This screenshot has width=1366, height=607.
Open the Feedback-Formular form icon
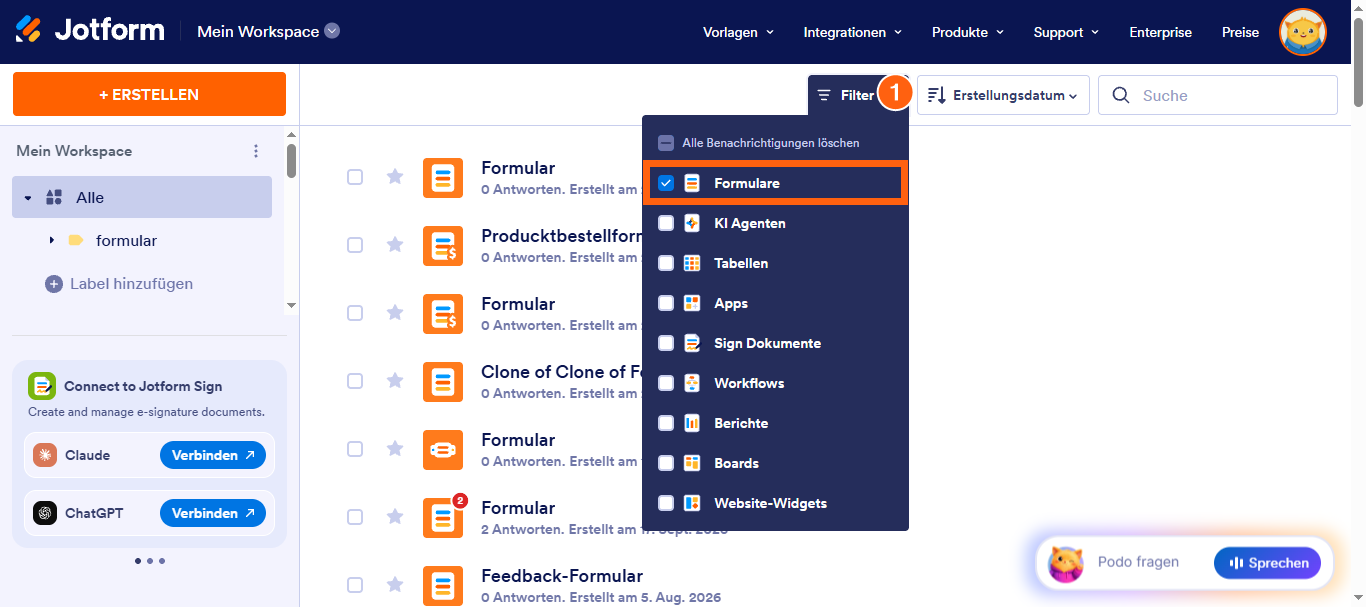coord(443,585)
